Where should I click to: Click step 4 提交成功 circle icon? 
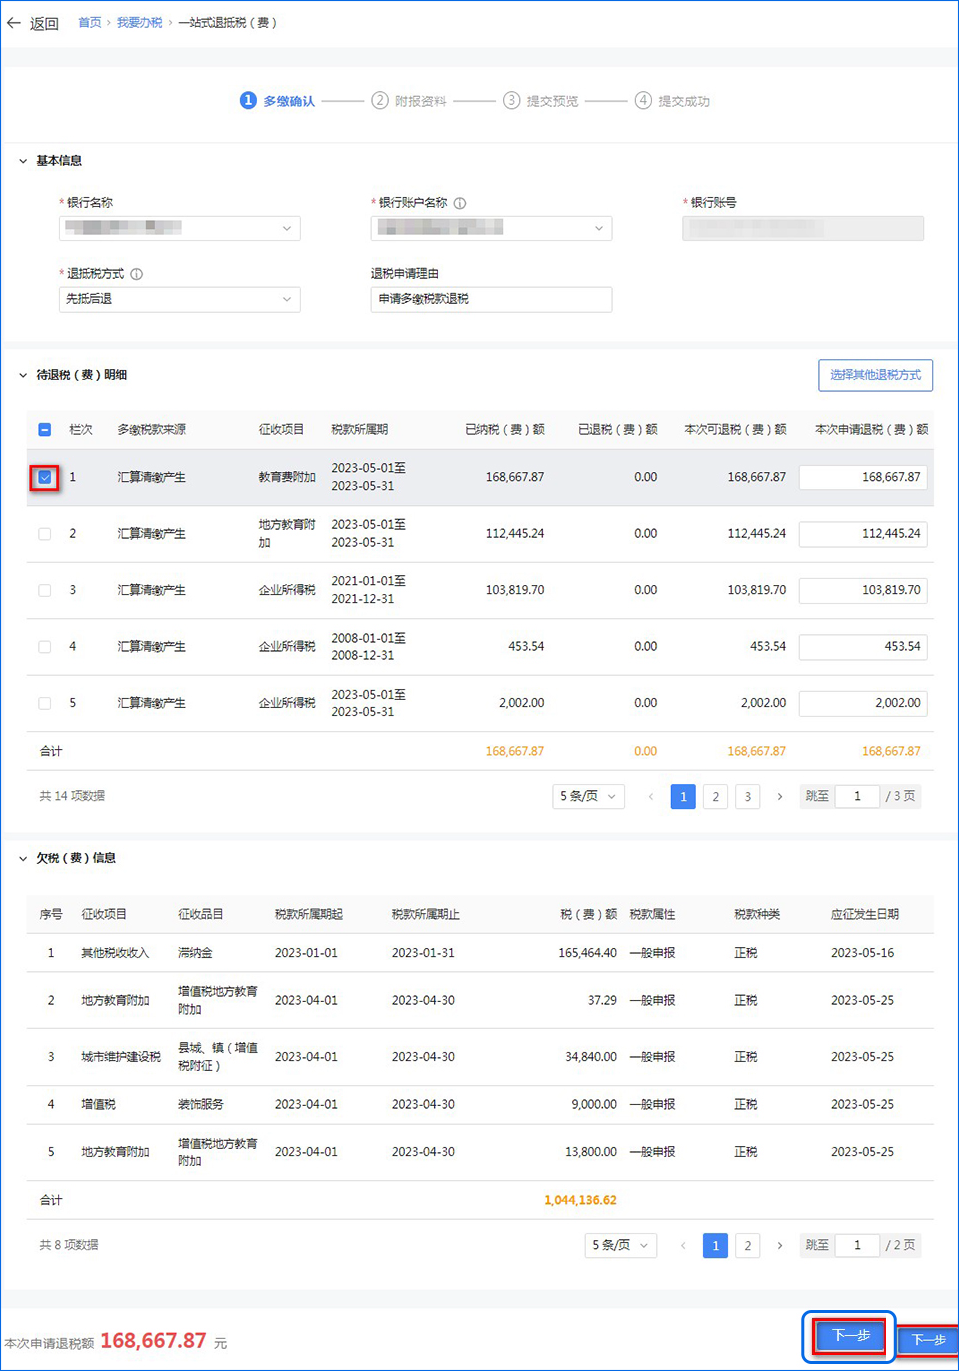[643, 101]
